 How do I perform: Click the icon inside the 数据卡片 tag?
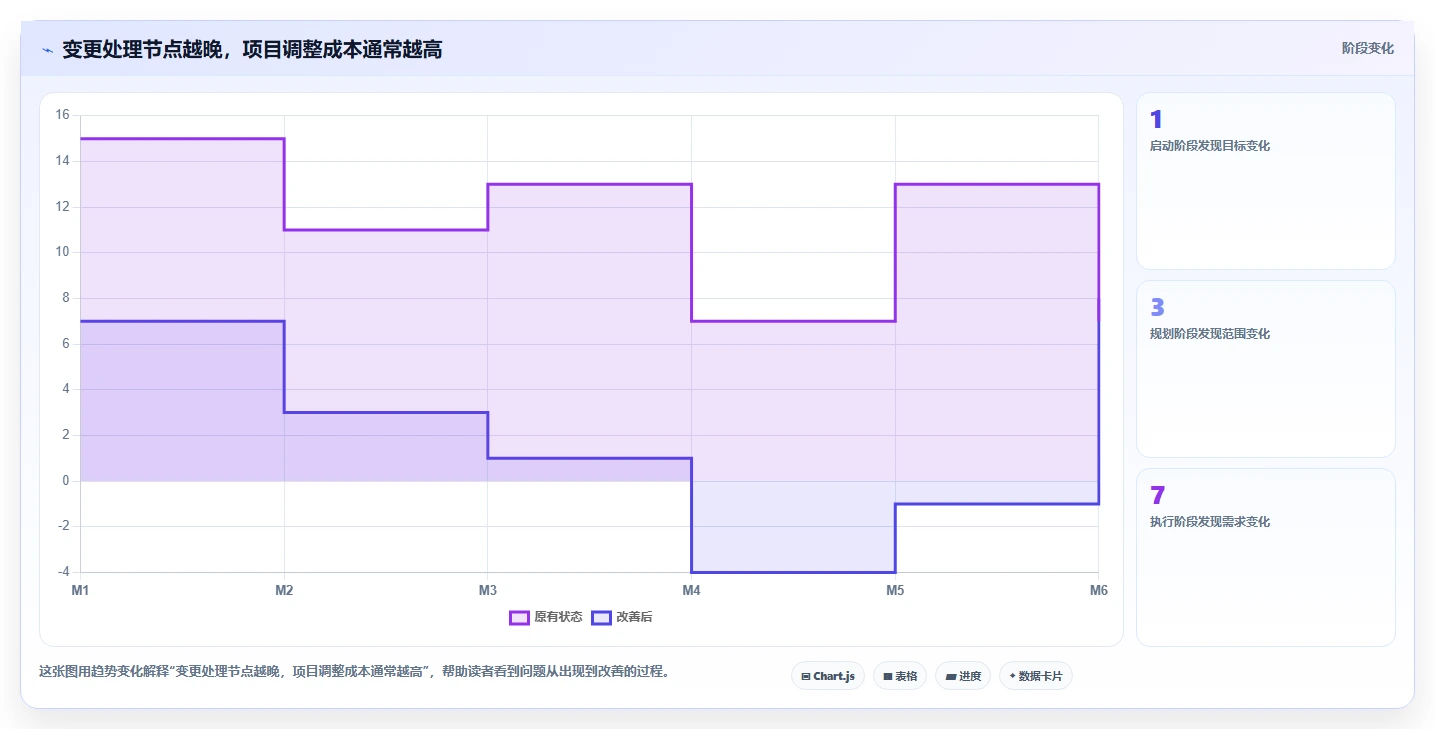pos(1013,677)
